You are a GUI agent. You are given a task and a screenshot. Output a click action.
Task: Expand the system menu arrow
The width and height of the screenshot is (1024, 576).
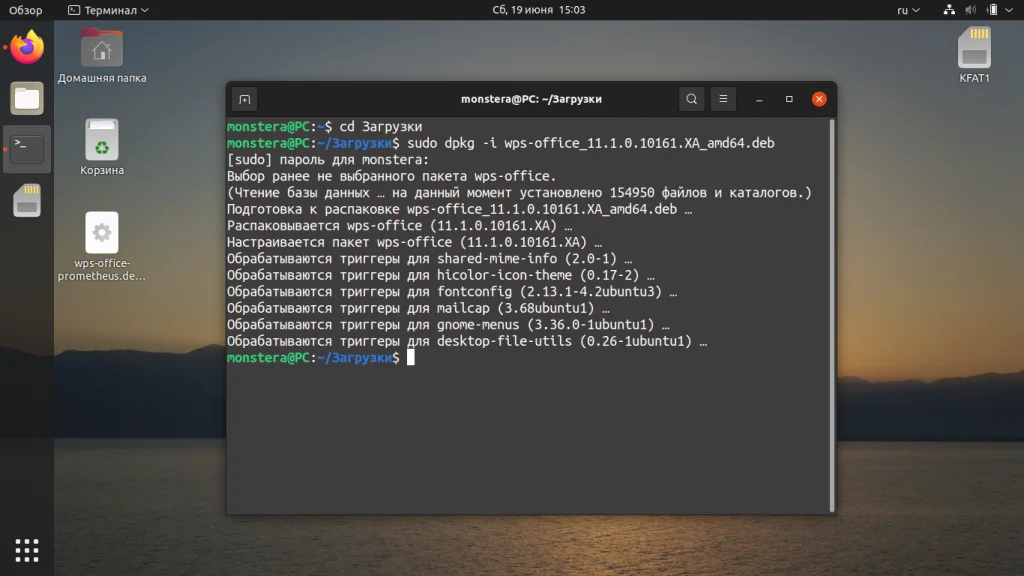(x=1009, y=10)
